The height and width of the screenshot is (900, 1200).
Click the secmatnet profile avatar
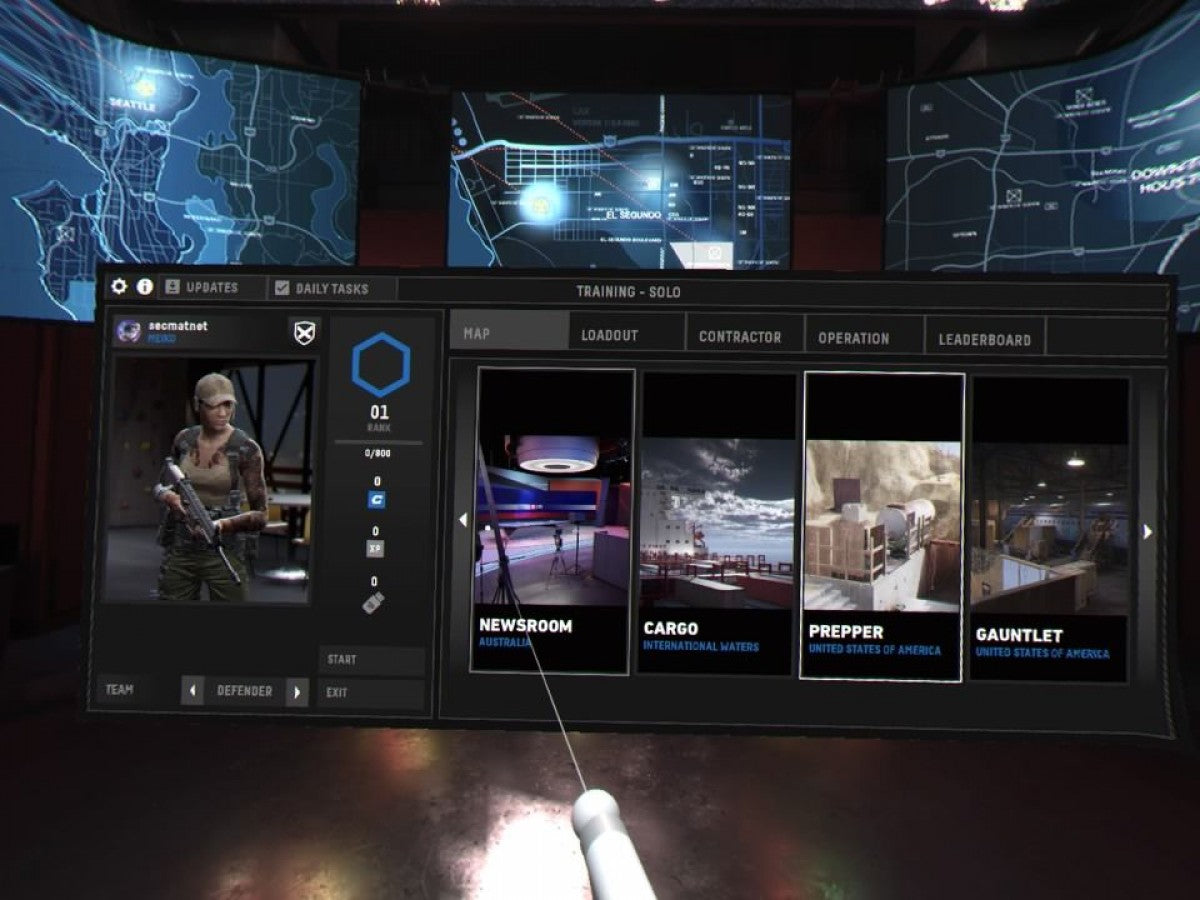coord(128,331)
